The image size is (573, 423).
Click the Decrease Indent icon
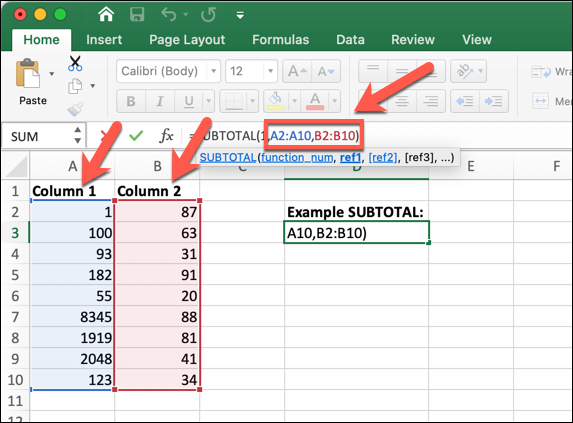[x=465, y=101]
